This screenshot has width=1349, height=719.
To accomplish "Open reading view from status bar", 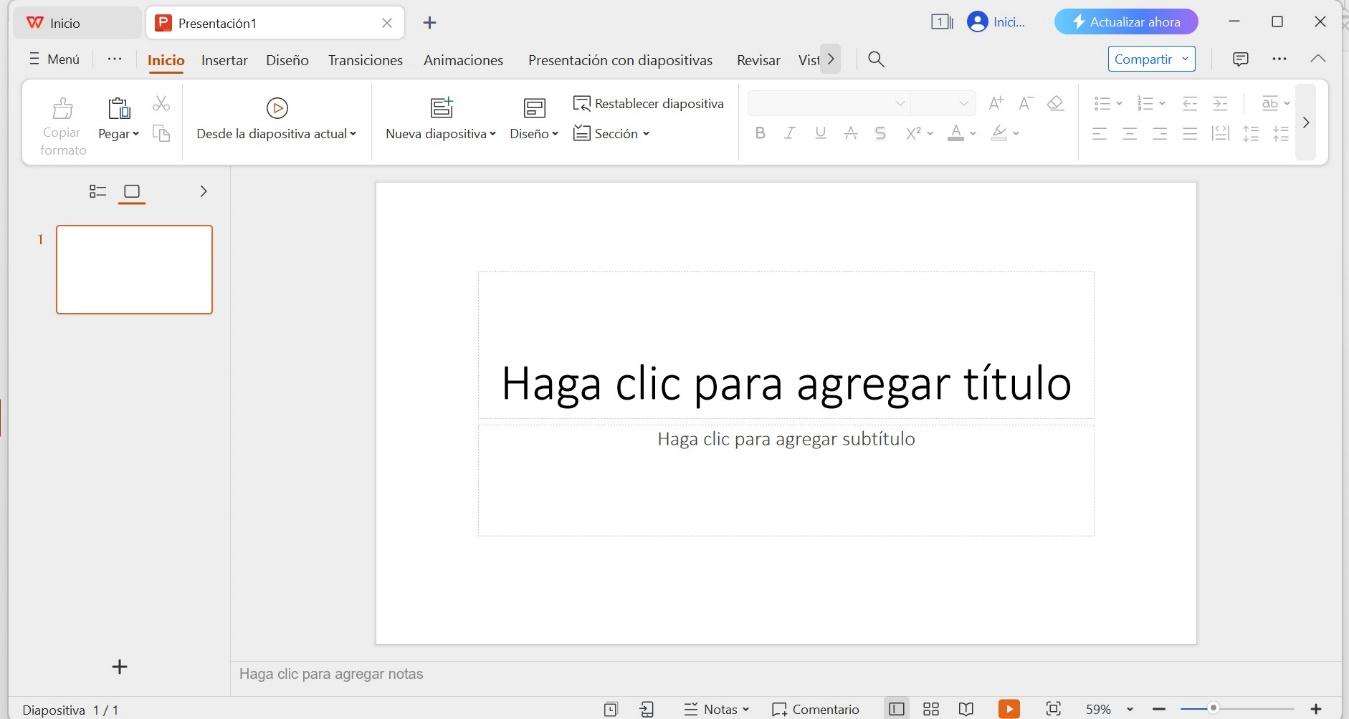I will click(964, 708).
